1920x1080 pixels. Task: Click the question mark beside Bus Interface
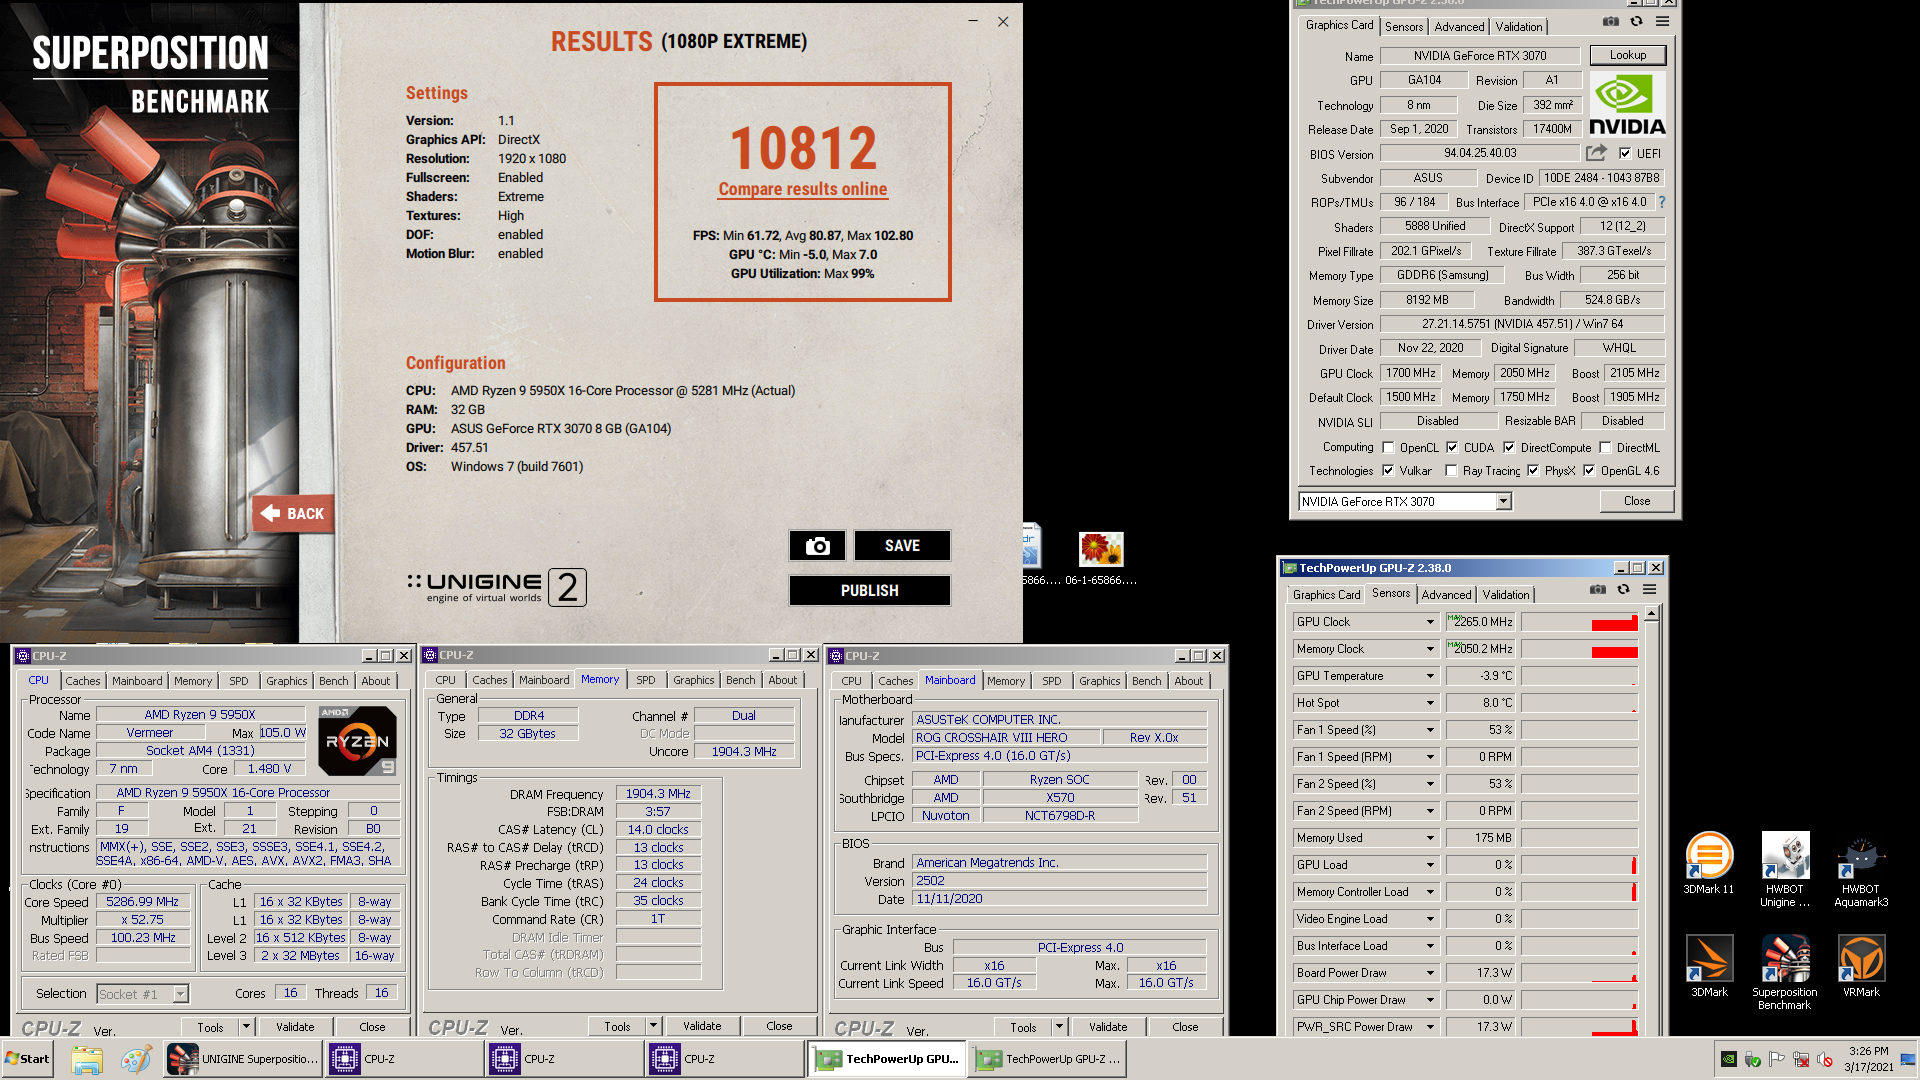pos(1662,202)
